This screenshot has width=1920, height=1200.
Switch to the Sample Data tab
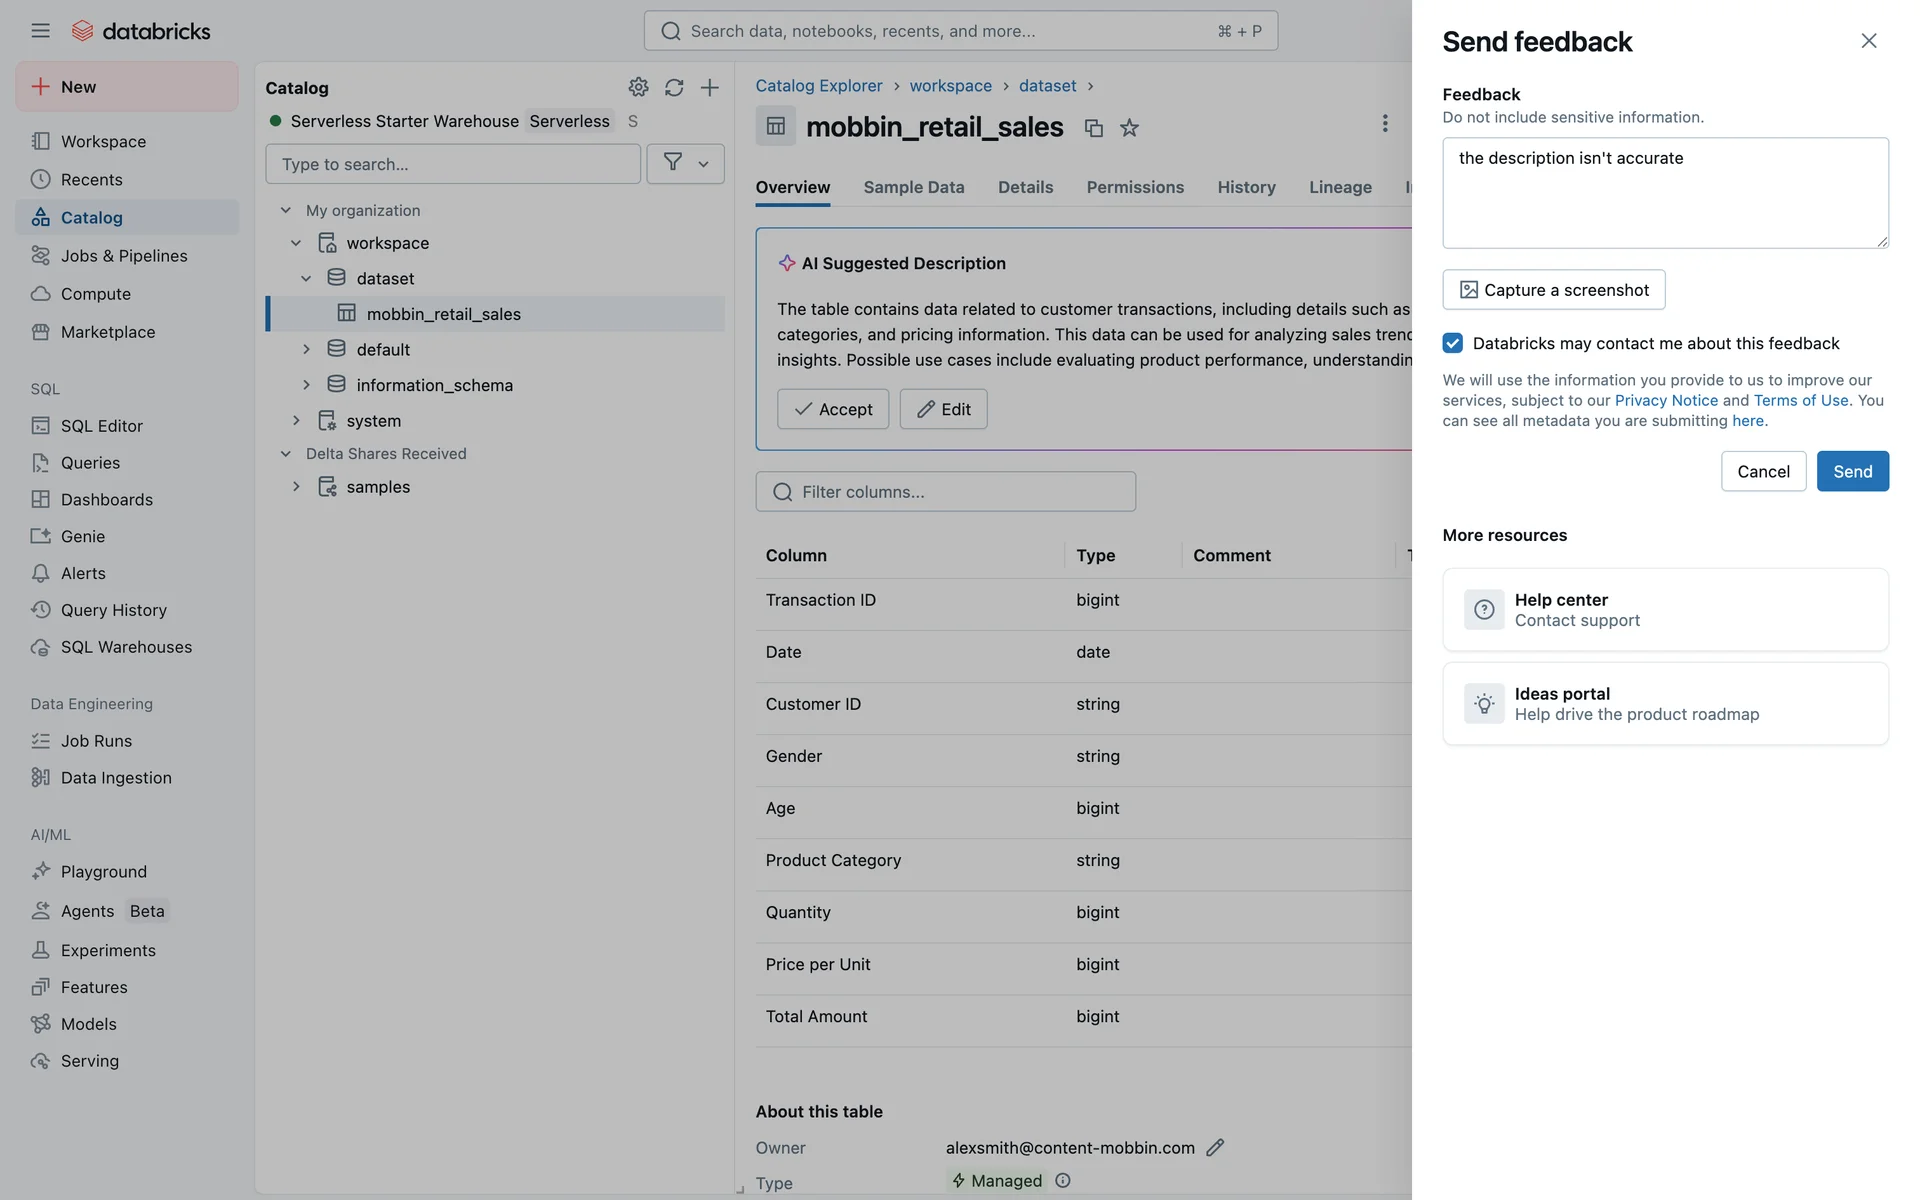pyautogui.click(x=913, y=187)
